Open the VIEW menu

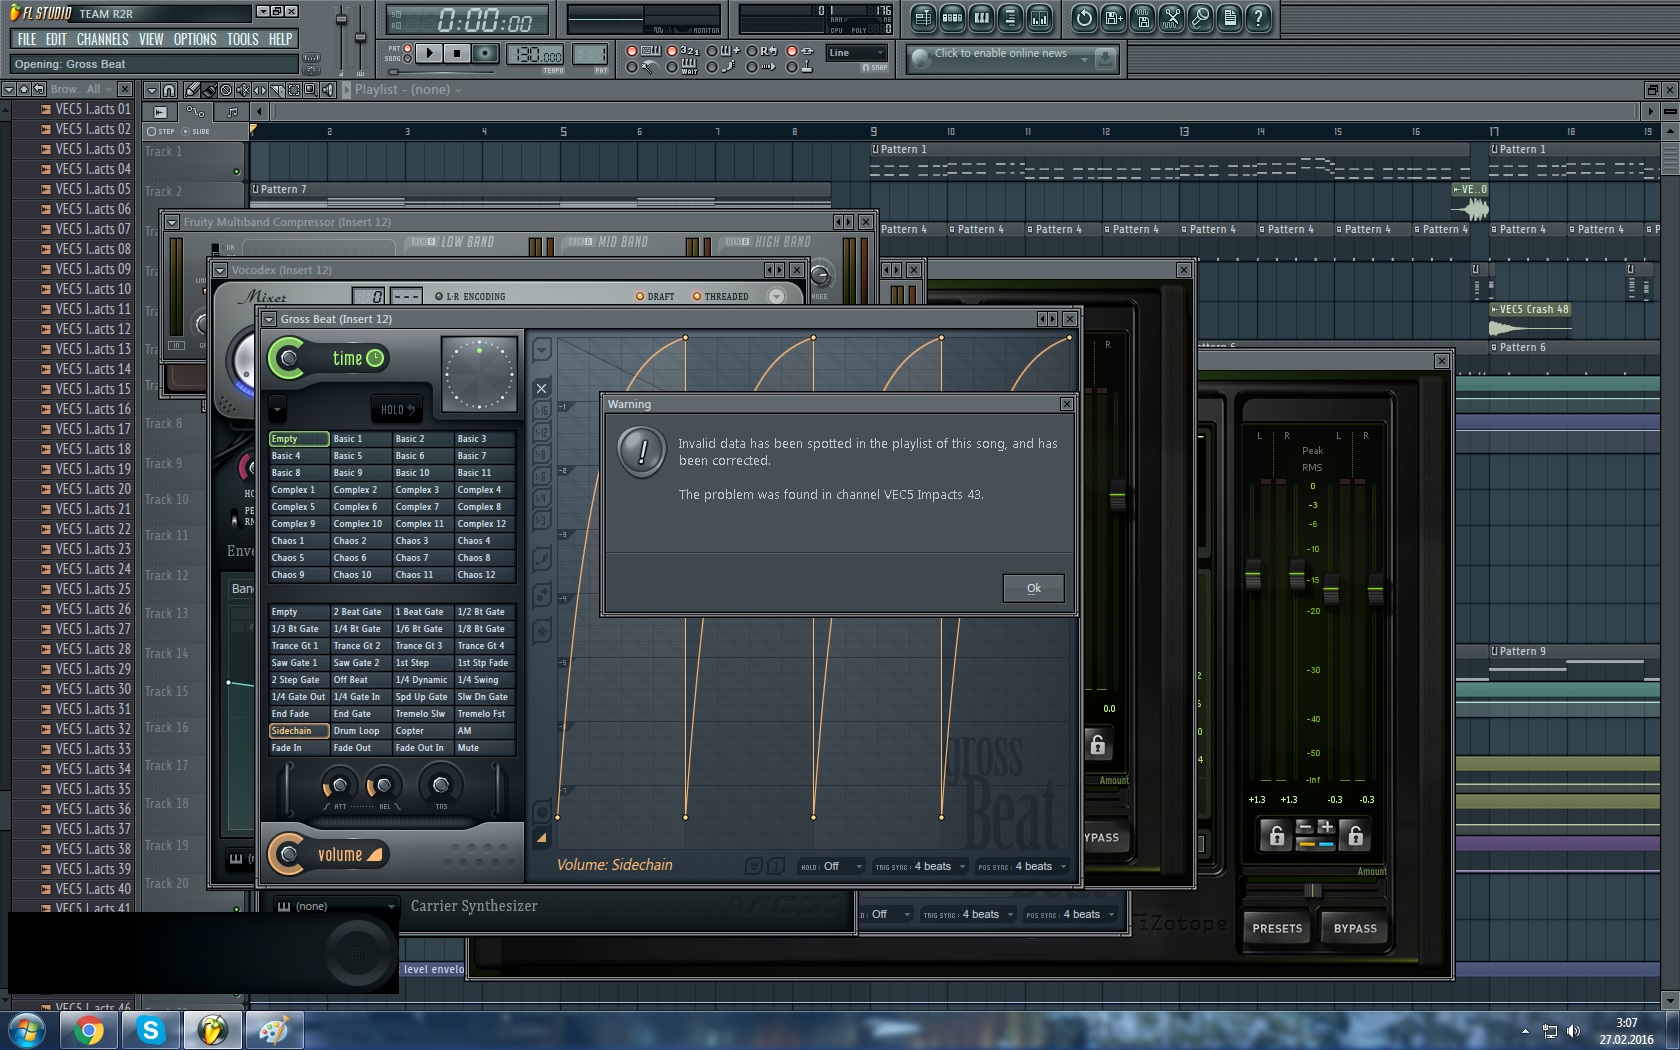(x=151, y=39)
